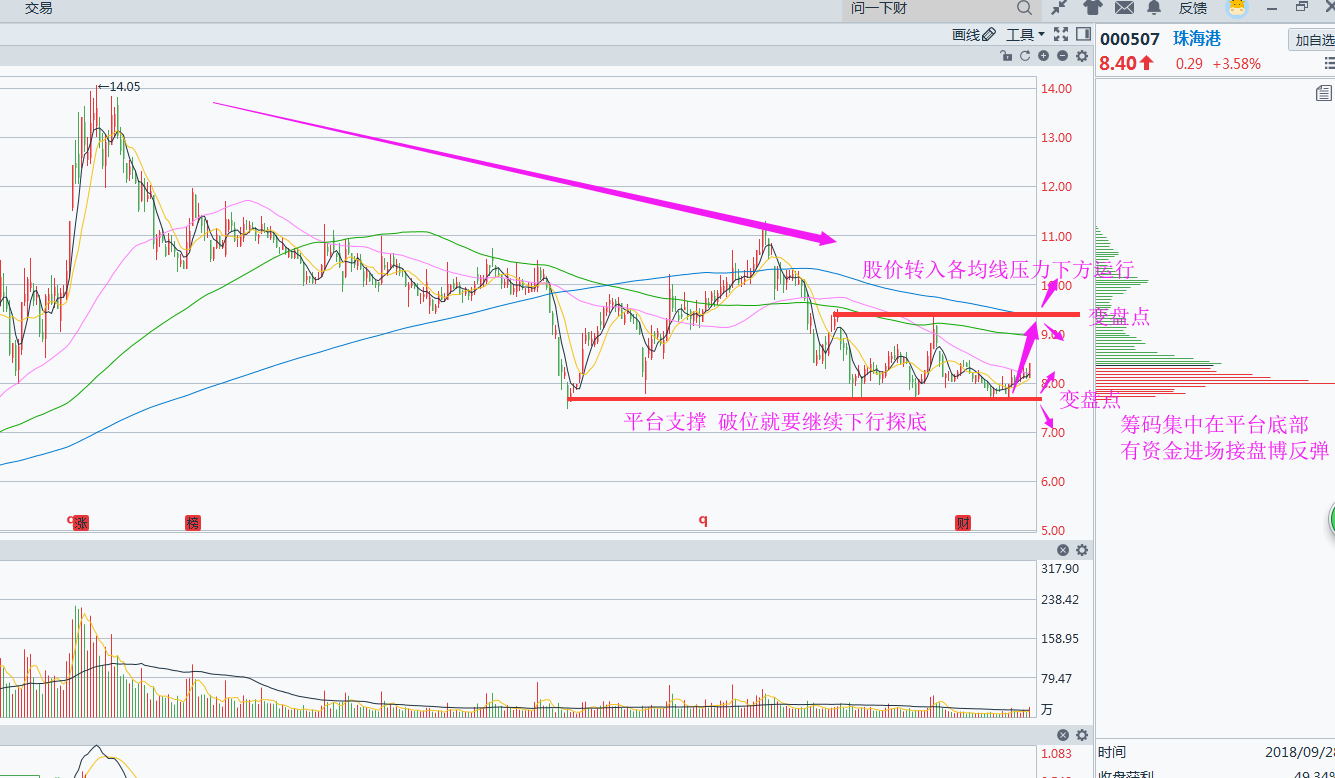
Task: Click the shrink-window arrows icon
Action: tap(1059, 8)
